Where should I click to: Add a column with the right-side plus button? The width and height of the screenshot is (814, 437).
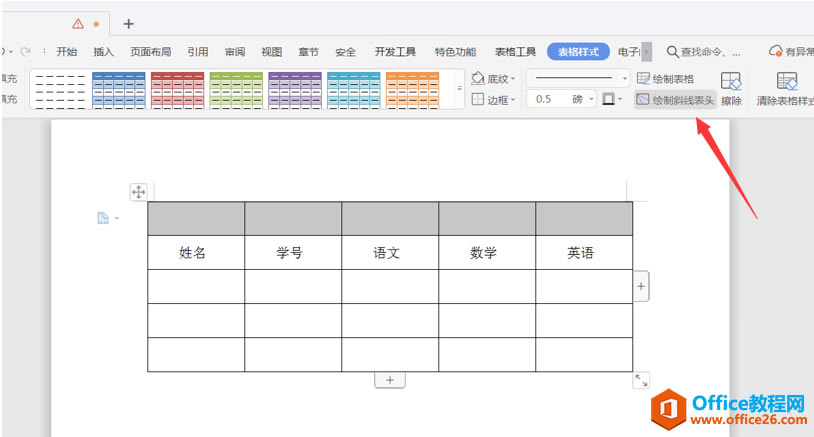[641, 286]
